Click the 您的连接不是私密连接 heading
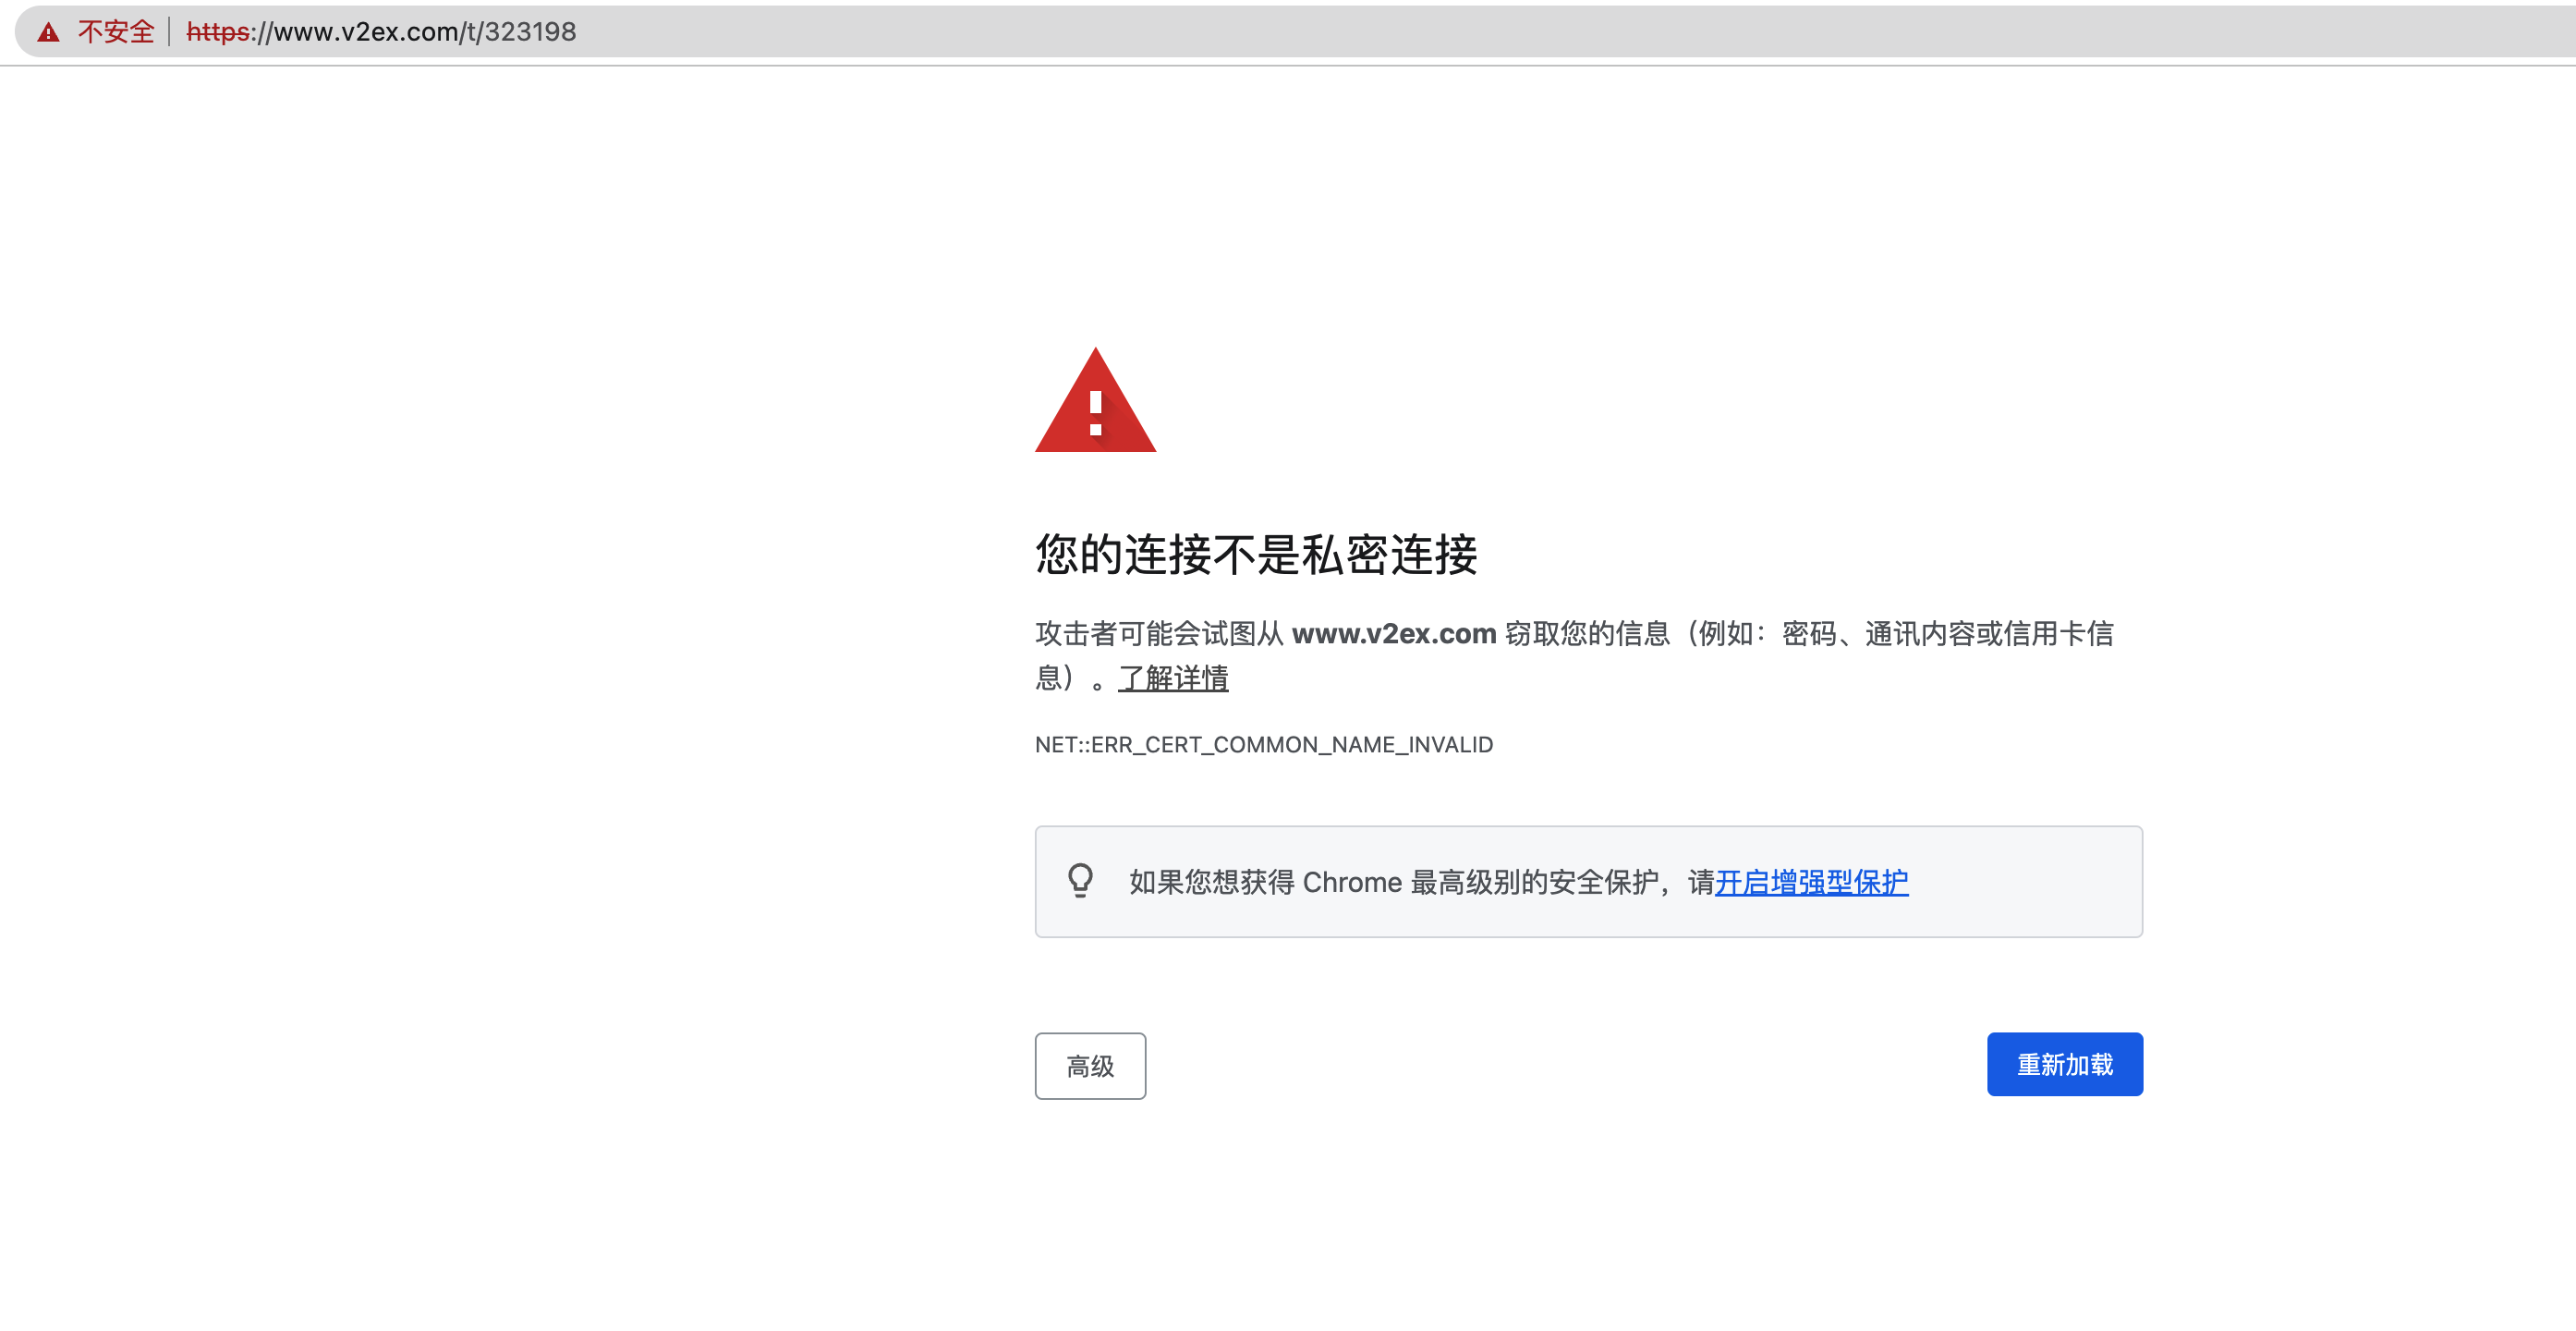Screen dimensions: 2576x1331 point(1256,554)
